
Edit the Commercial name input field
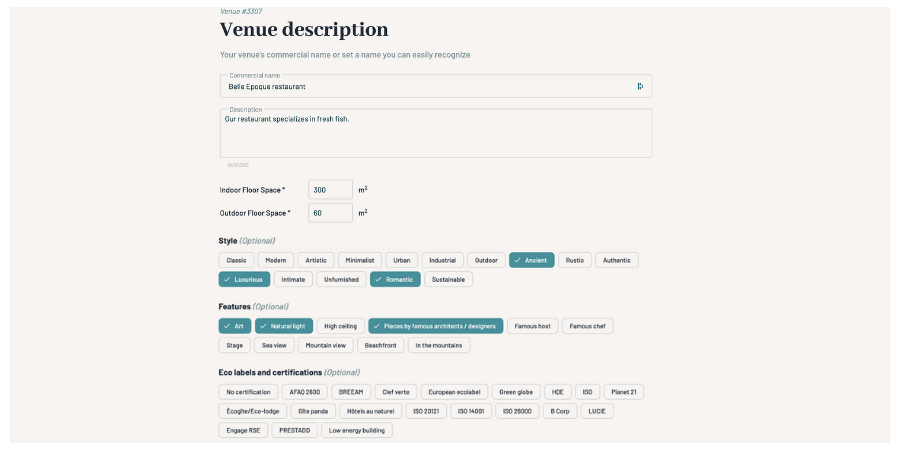coord(436,86)
